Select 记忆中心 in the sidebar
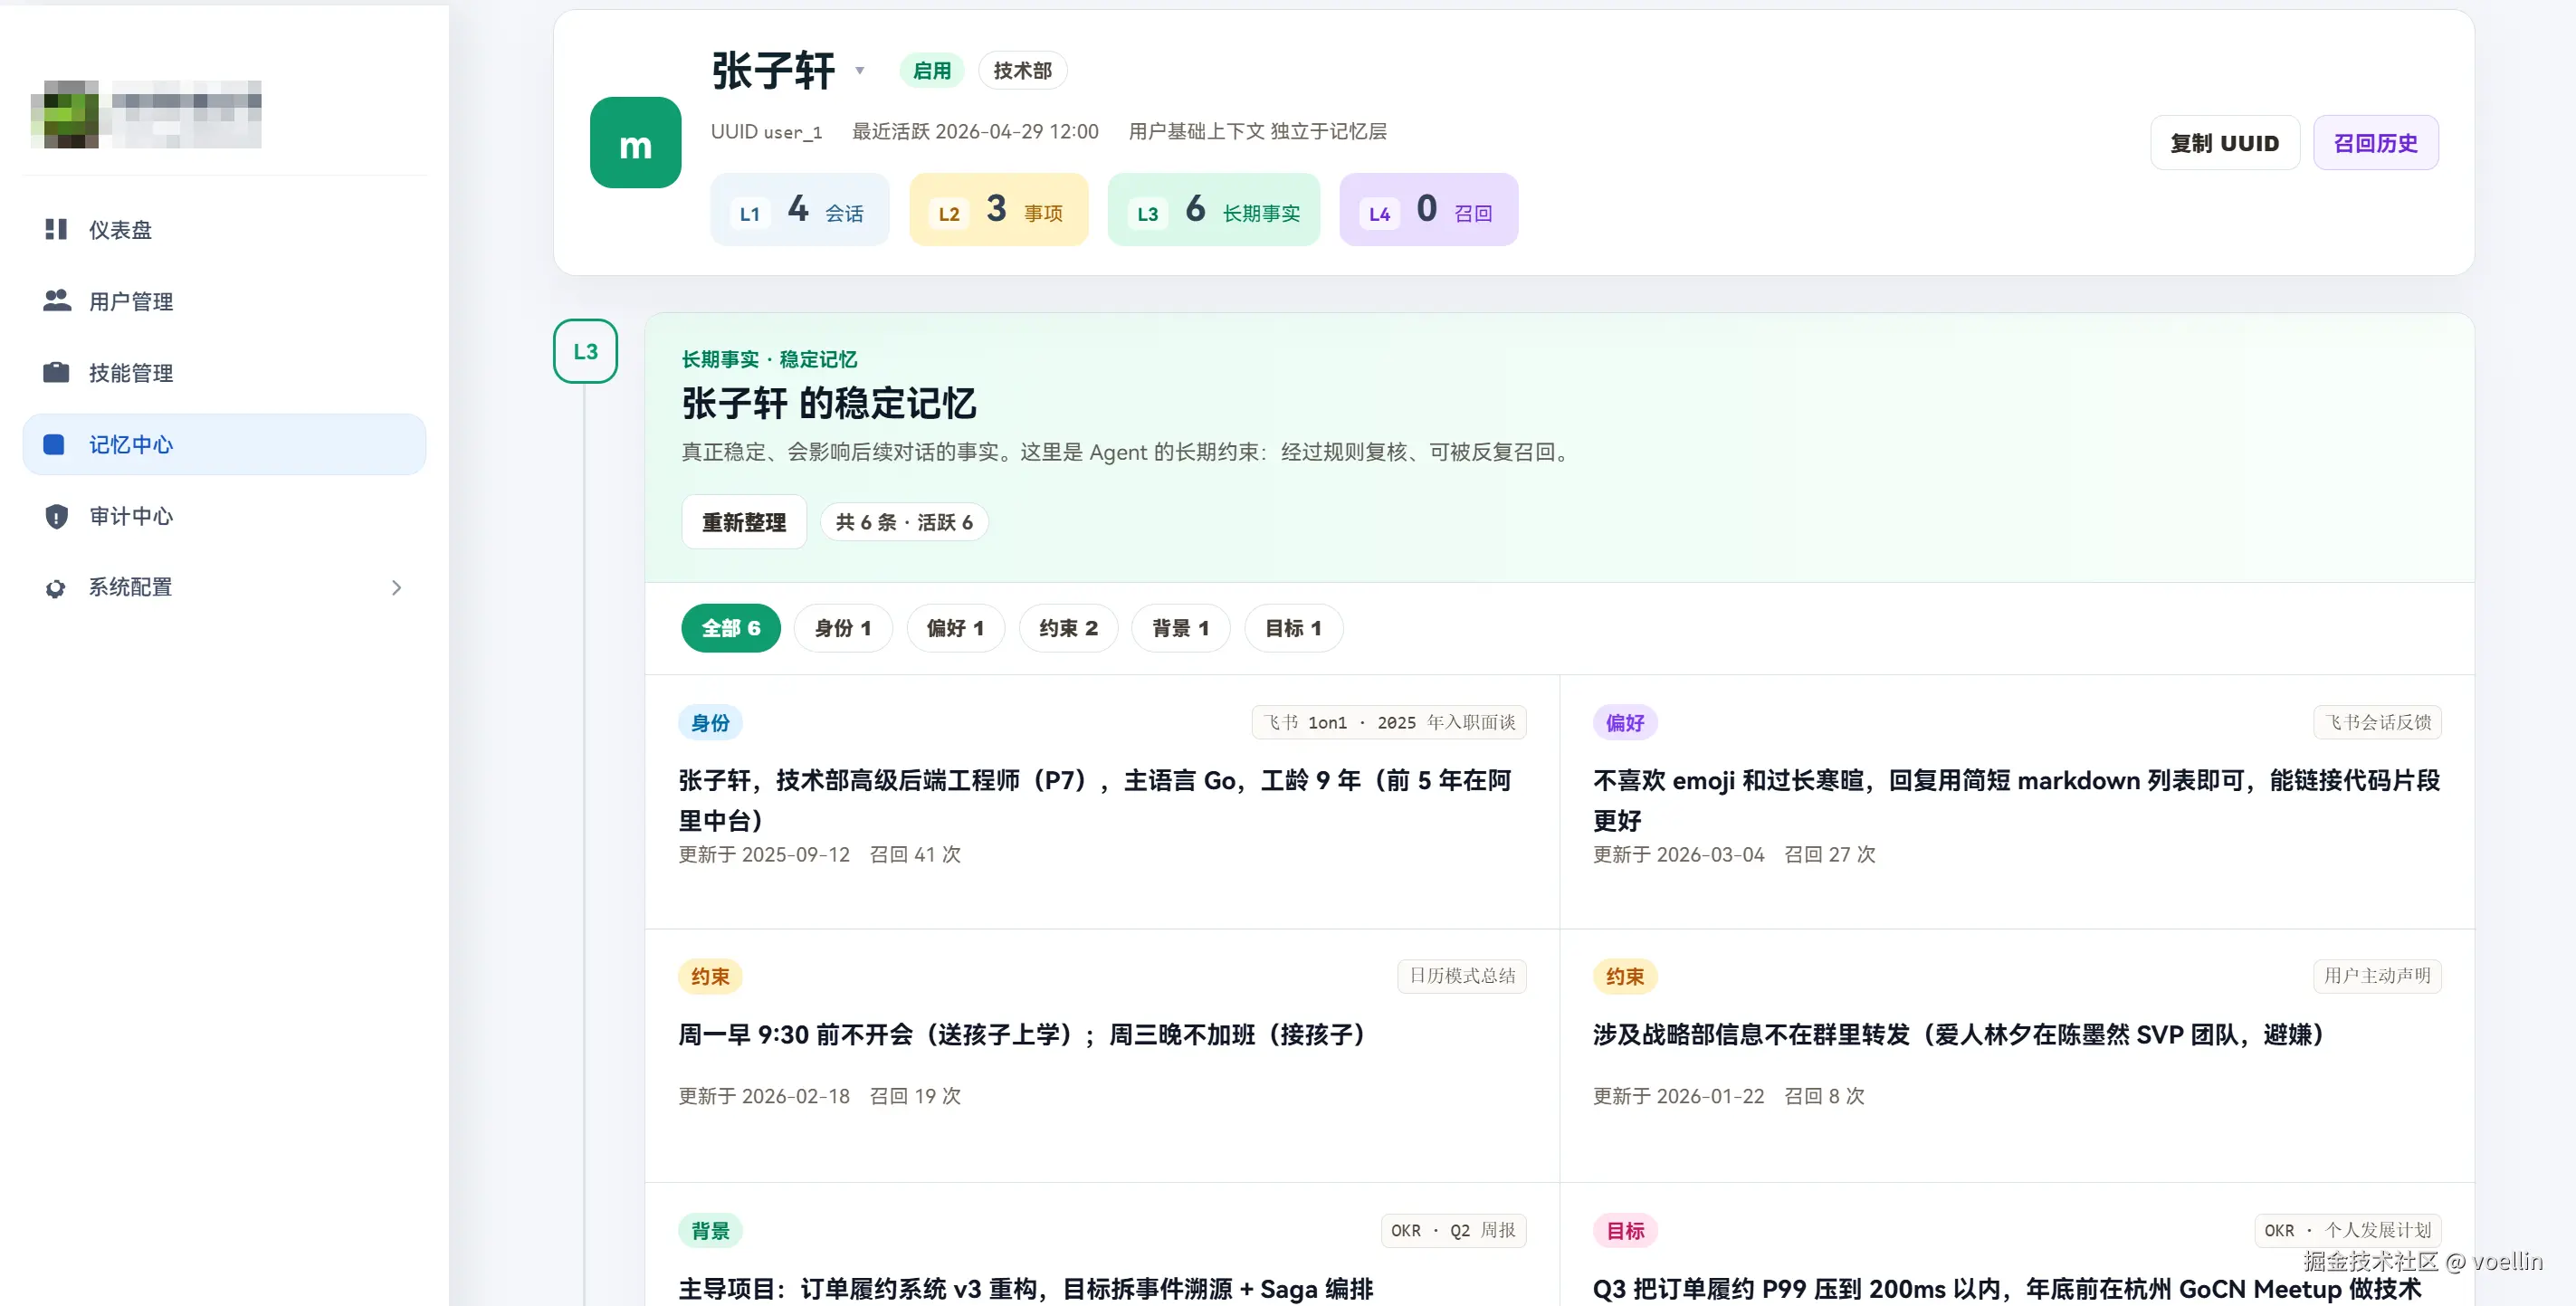 pos(224,444)
